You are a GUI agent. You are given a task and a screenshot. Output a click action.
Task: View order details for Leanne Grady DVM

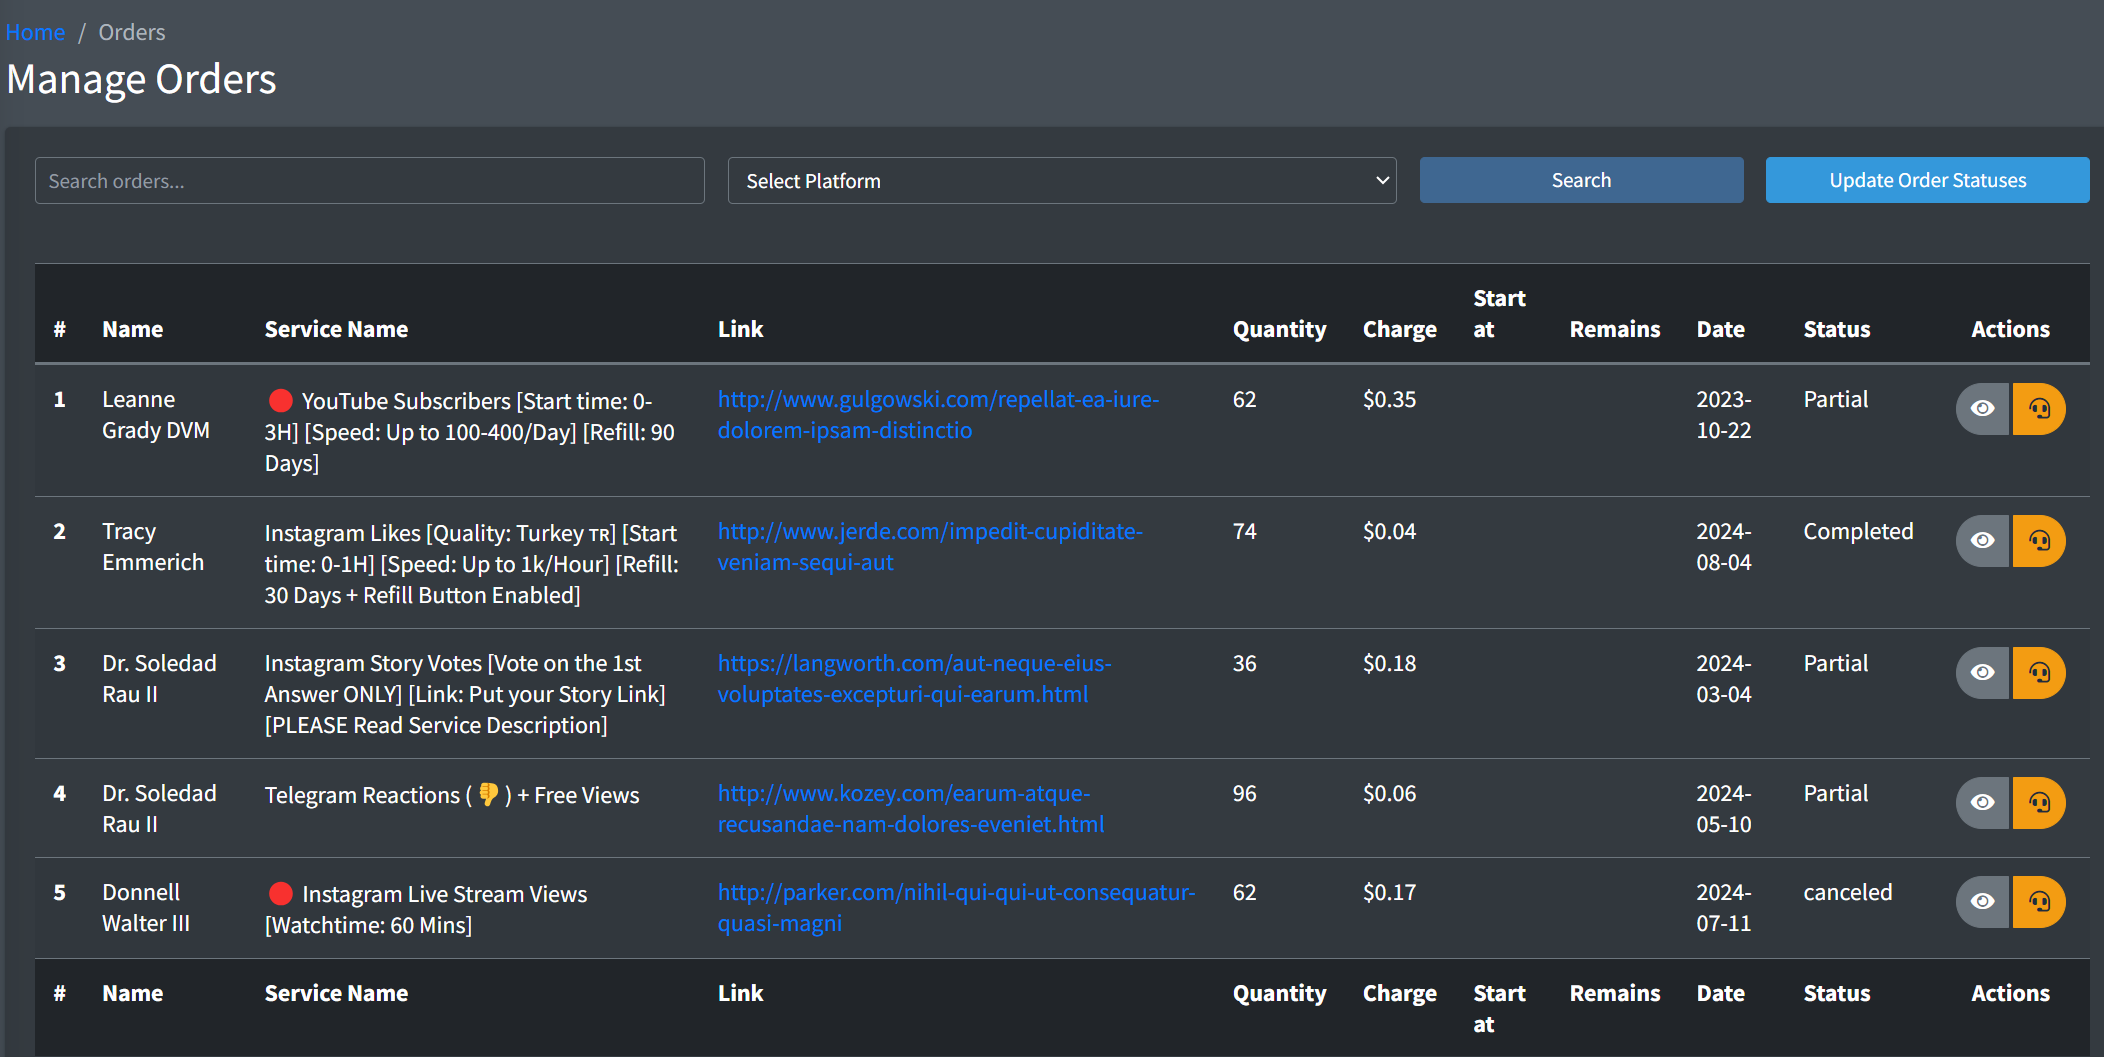point(1982,409)
